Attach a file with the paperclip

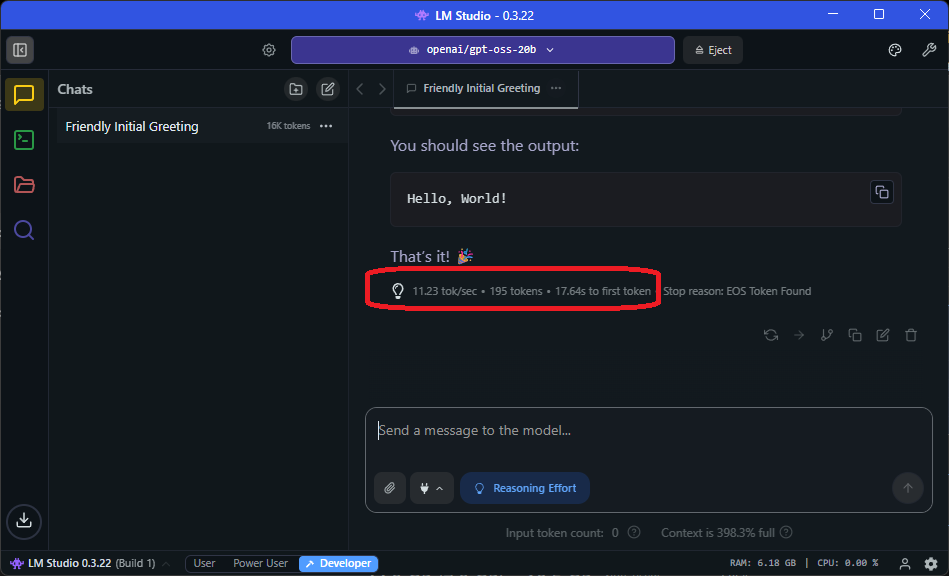(x=390, y=488)
